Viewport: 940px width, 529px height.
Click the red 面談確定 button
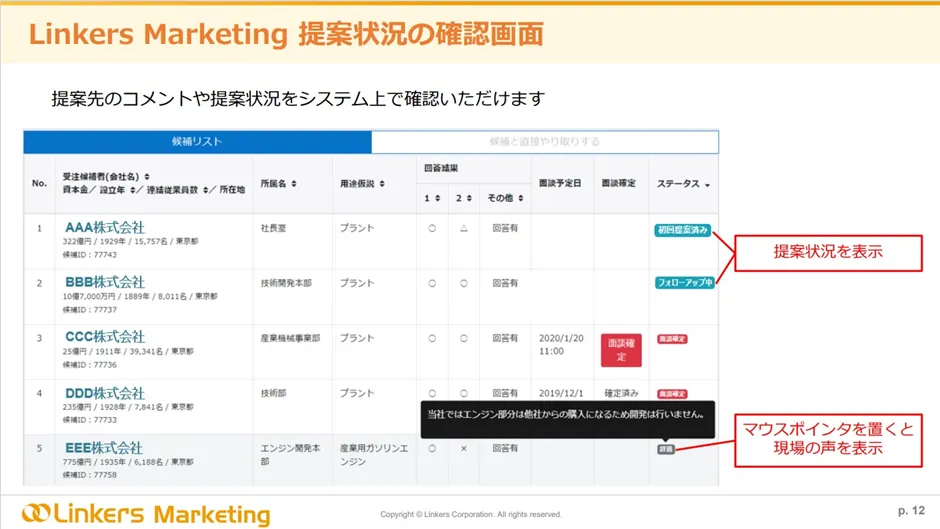point(621,350)
